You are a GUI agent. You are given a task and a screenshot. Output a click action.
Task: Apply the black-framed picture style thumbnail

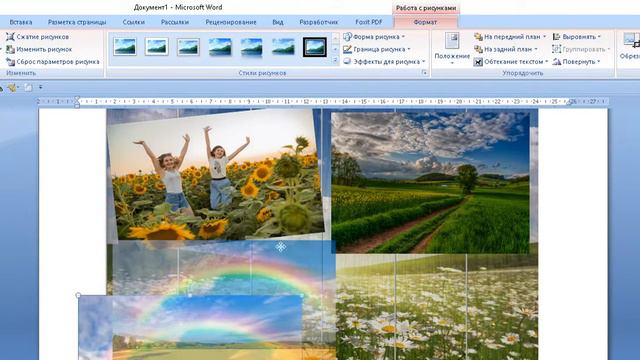pyautogui.click(x=315, y=47)
